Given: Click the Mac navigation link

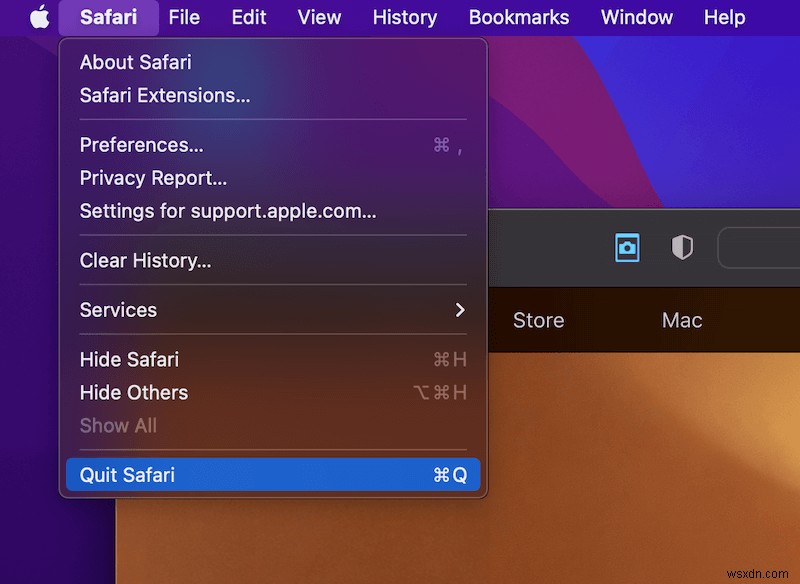Looking at the screenshot, I should point(681,320).
